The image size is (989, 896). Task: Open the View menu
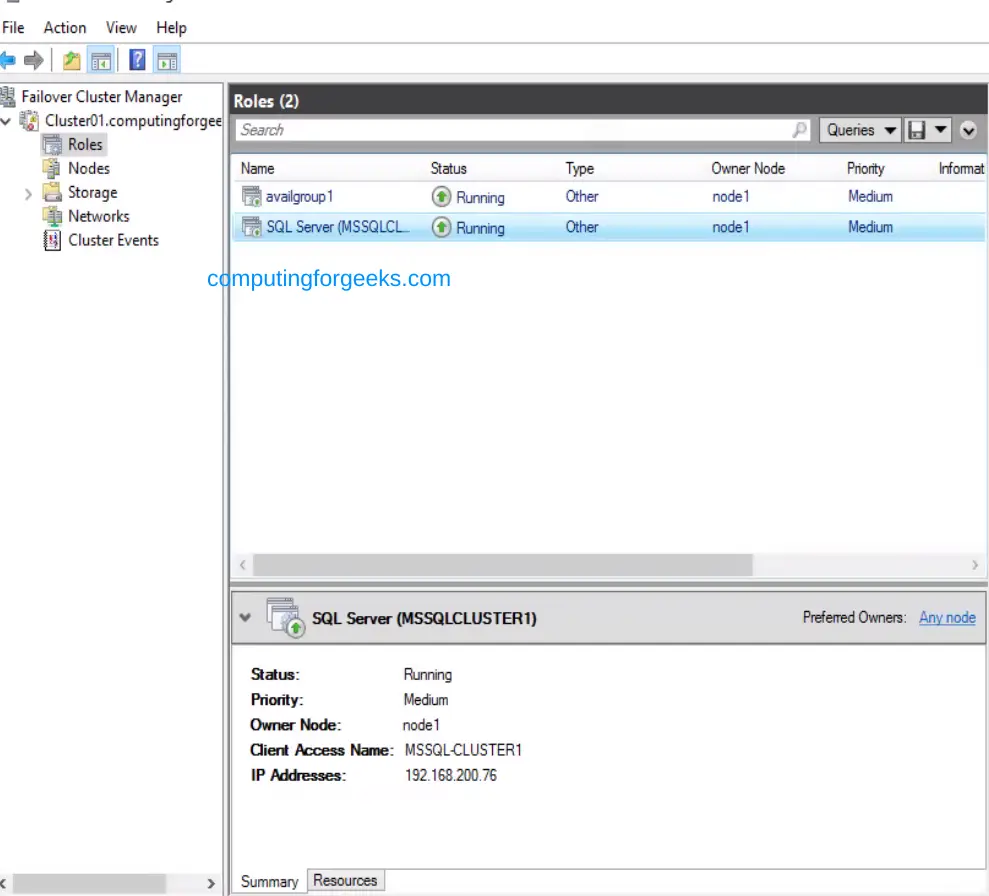coord(121,28)
